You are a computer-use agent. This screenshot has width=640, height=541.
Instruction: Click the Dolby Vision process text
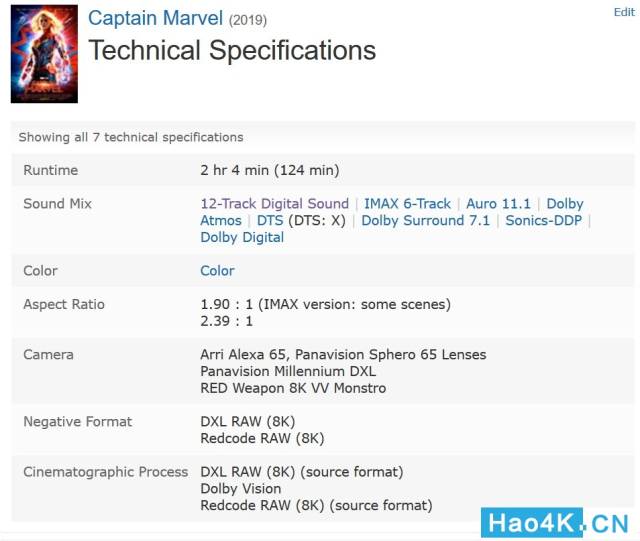pos(240,489)
